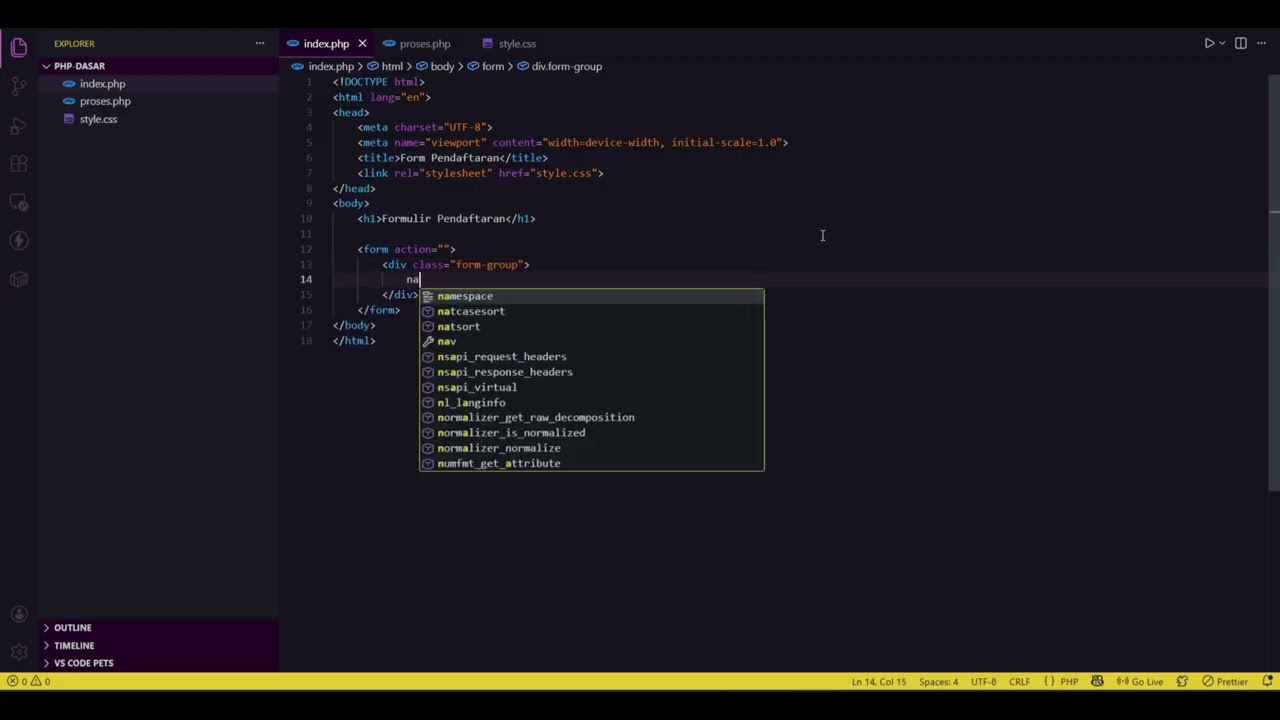The width and height of the screenshot is (1280, 720).
Task: Select the natcasesort suggestion
Action: 591,311
